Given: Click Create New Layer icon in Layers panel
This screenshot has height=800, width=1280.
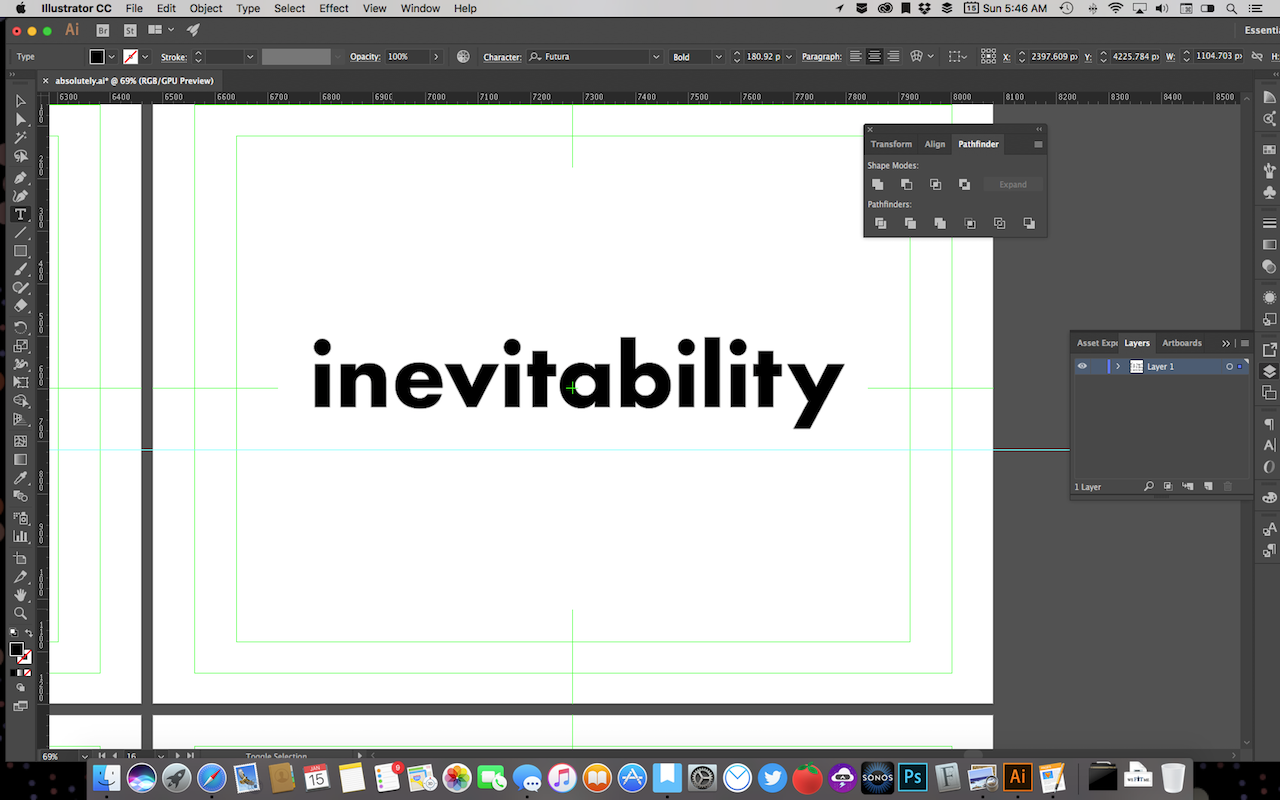Looking at the screenshot, I should 1208,486.
